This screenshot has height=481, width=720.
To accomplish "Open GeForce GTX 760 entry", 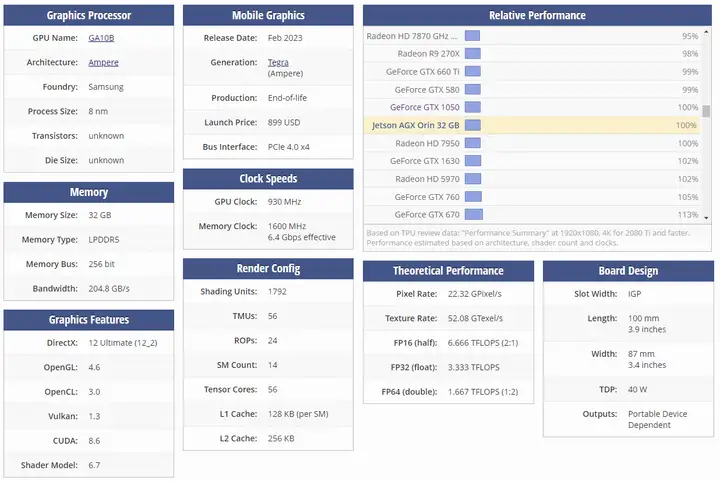I will pos(427,197).
